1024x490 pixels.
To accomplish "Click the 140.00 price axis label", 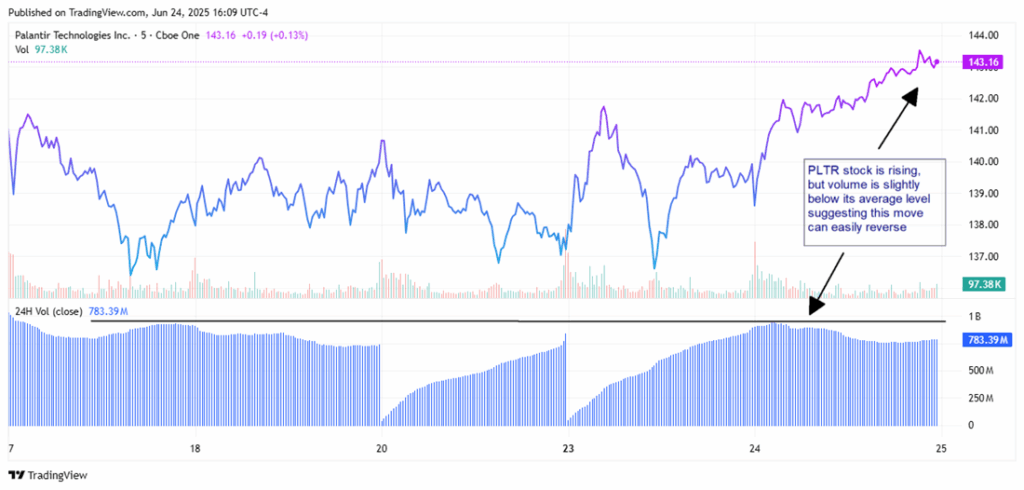I will click(985, 161).
